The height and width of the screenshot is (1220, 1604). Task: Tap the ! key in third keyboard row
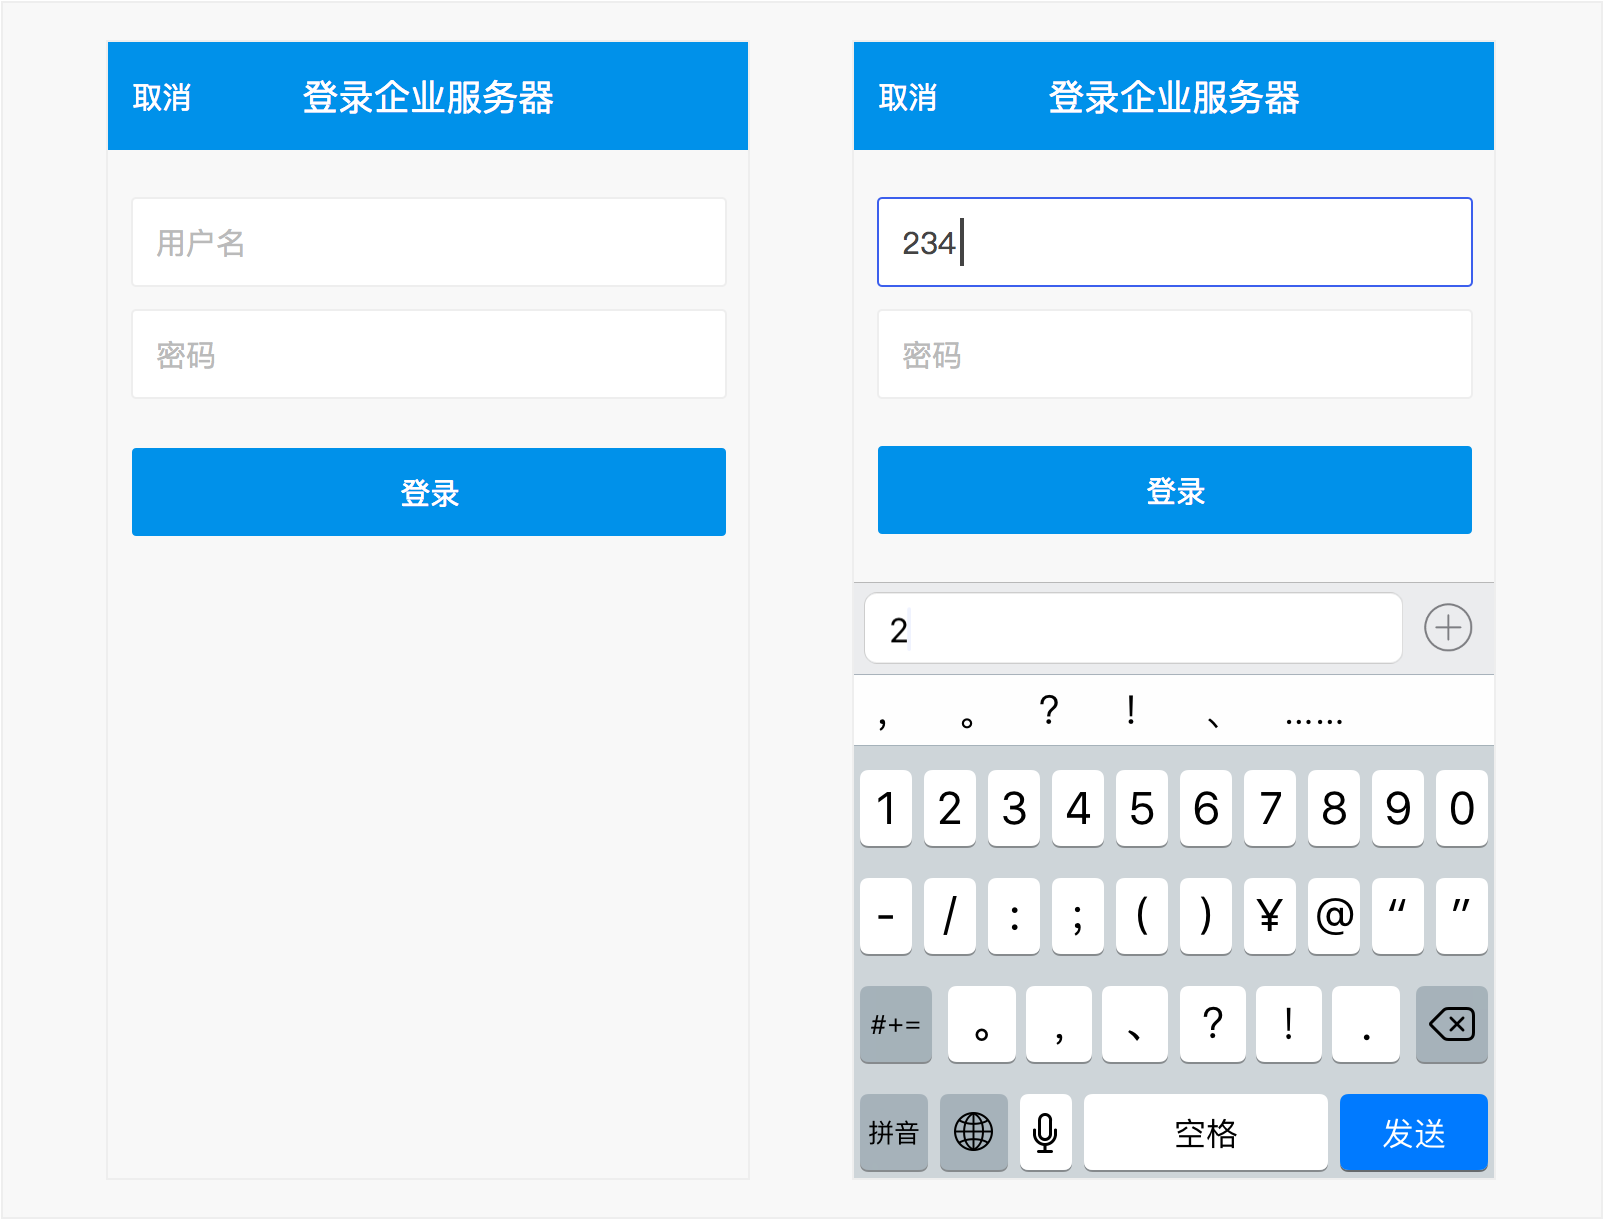[x=1289, y=1024]
